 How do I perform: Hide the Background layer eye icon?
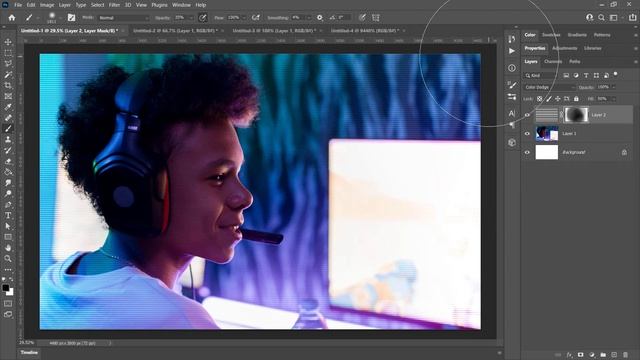tap(527, 152)
